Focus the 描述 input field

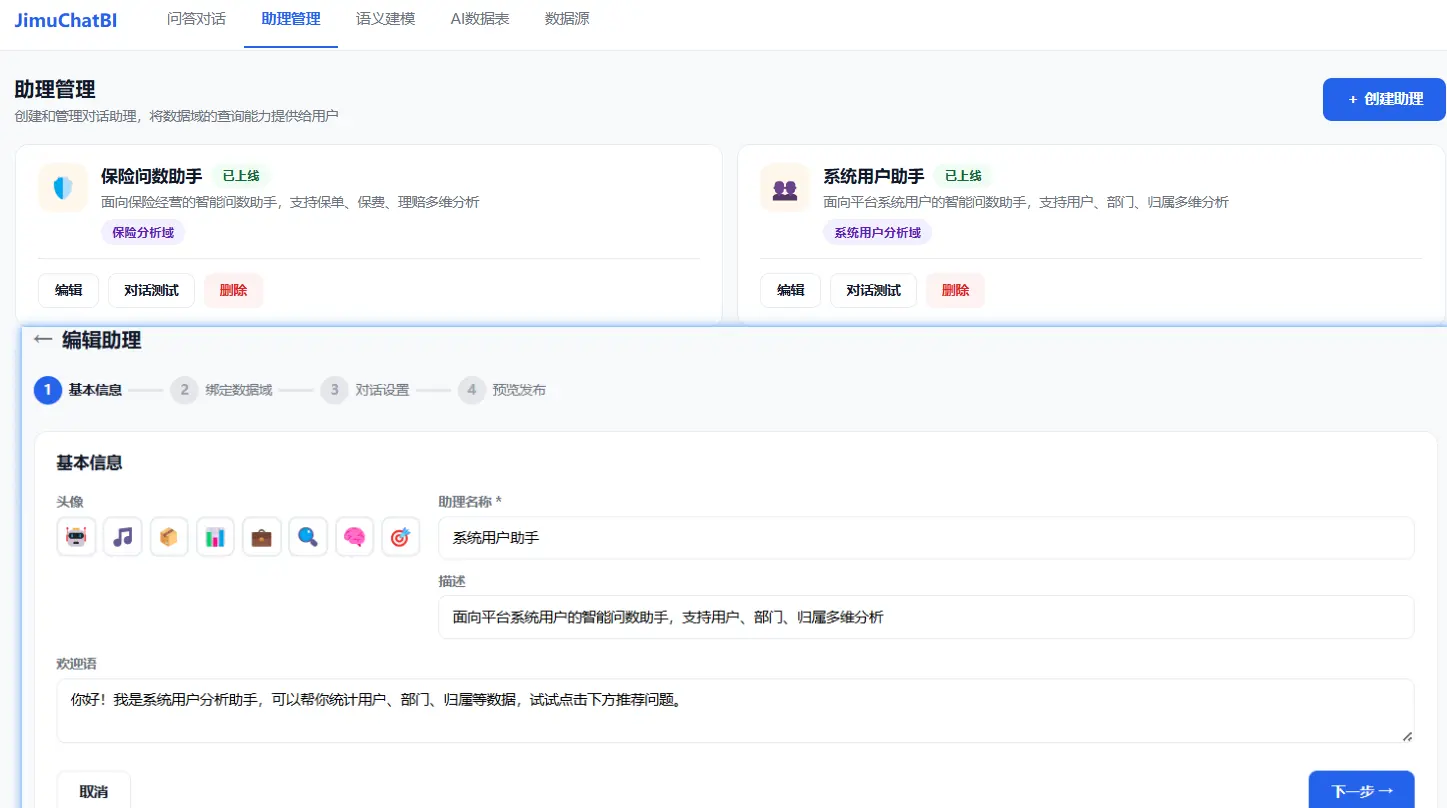926,617
